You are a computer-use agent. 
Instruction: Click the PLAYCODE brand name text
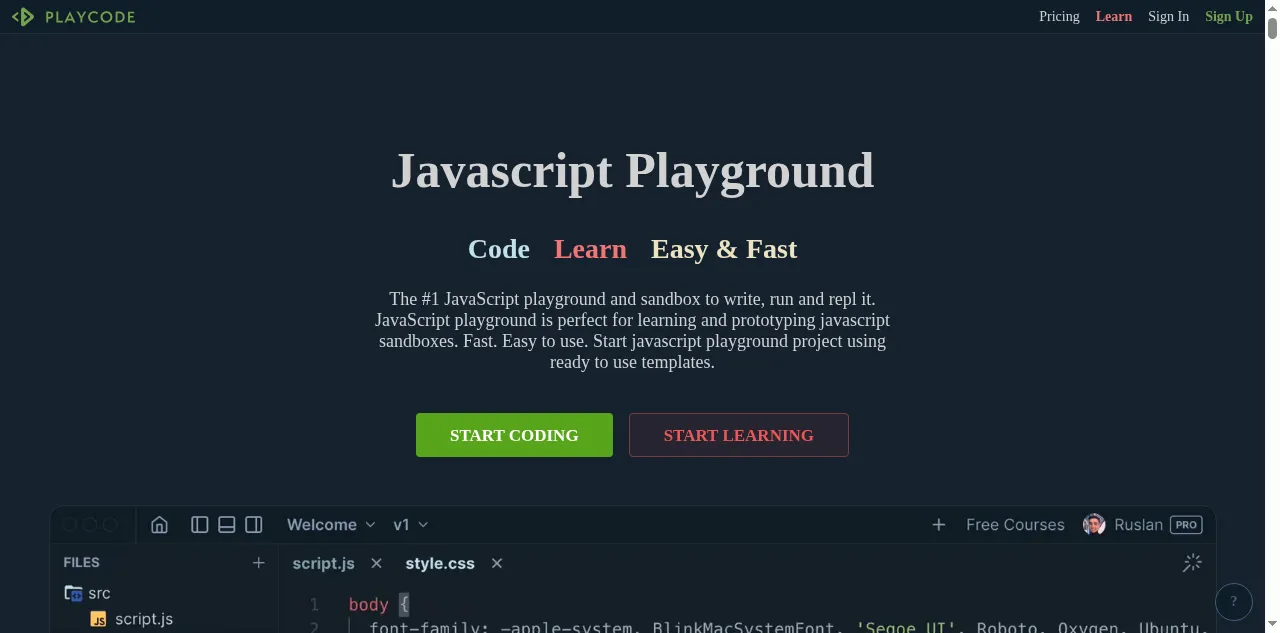(x=90, y=17)
